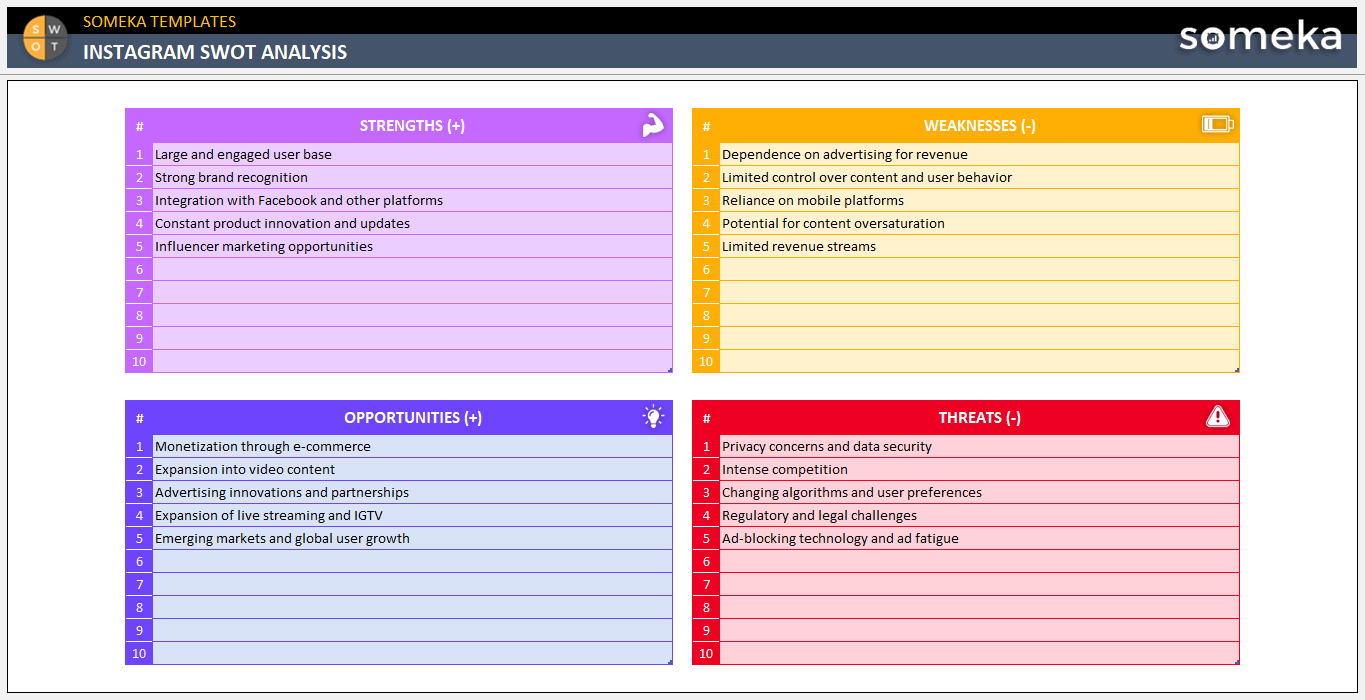Select 'Limited control over content and user behavior'

tap(979, 178)
